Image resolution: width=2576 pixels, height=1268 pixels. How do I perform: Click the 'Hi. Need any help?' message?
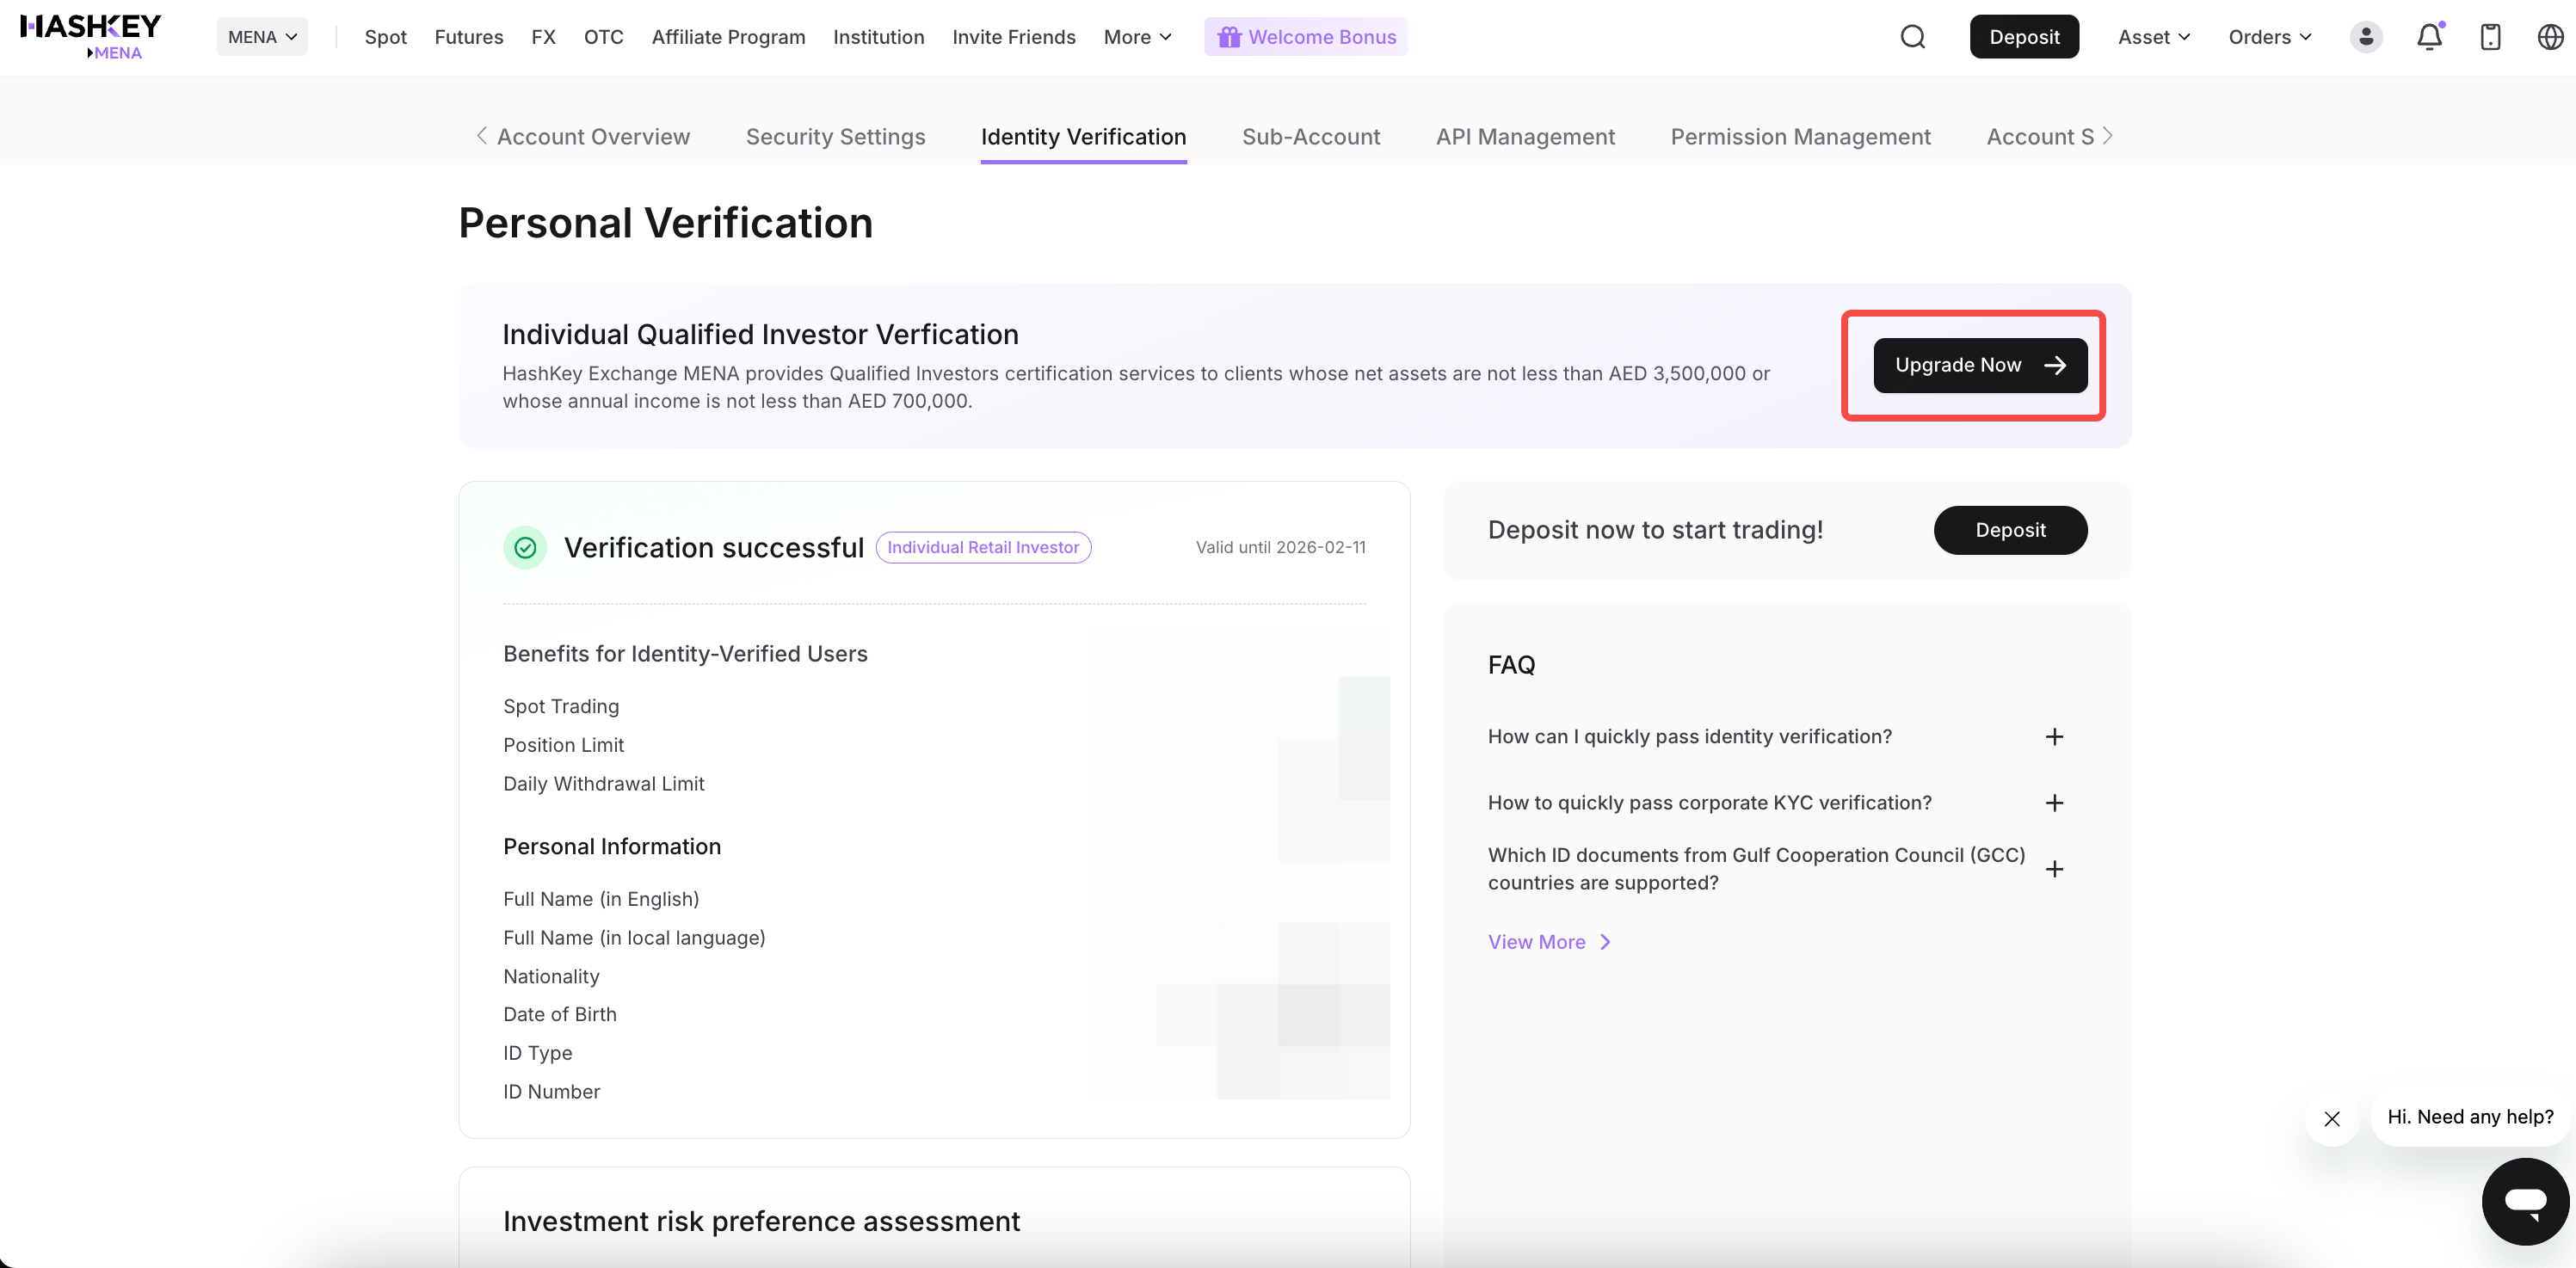tap(2470, 1117)
